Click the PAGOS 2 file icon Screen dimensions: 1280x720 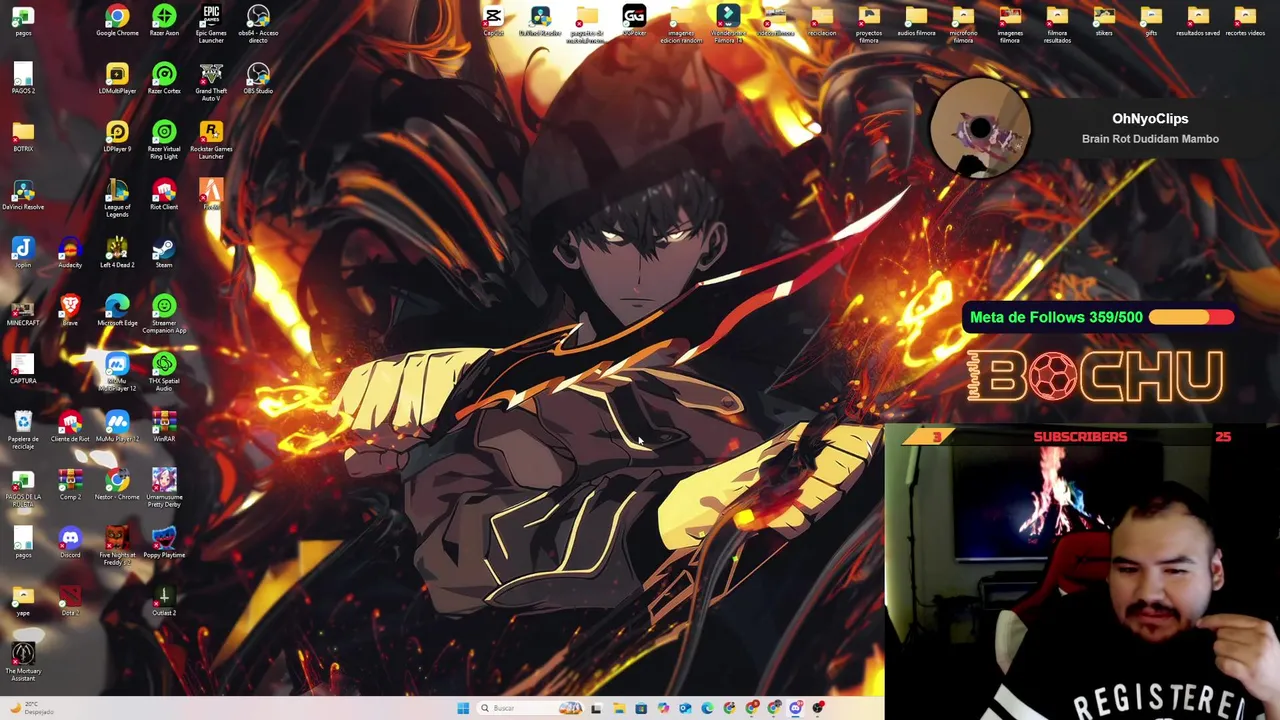coord(23,79)
